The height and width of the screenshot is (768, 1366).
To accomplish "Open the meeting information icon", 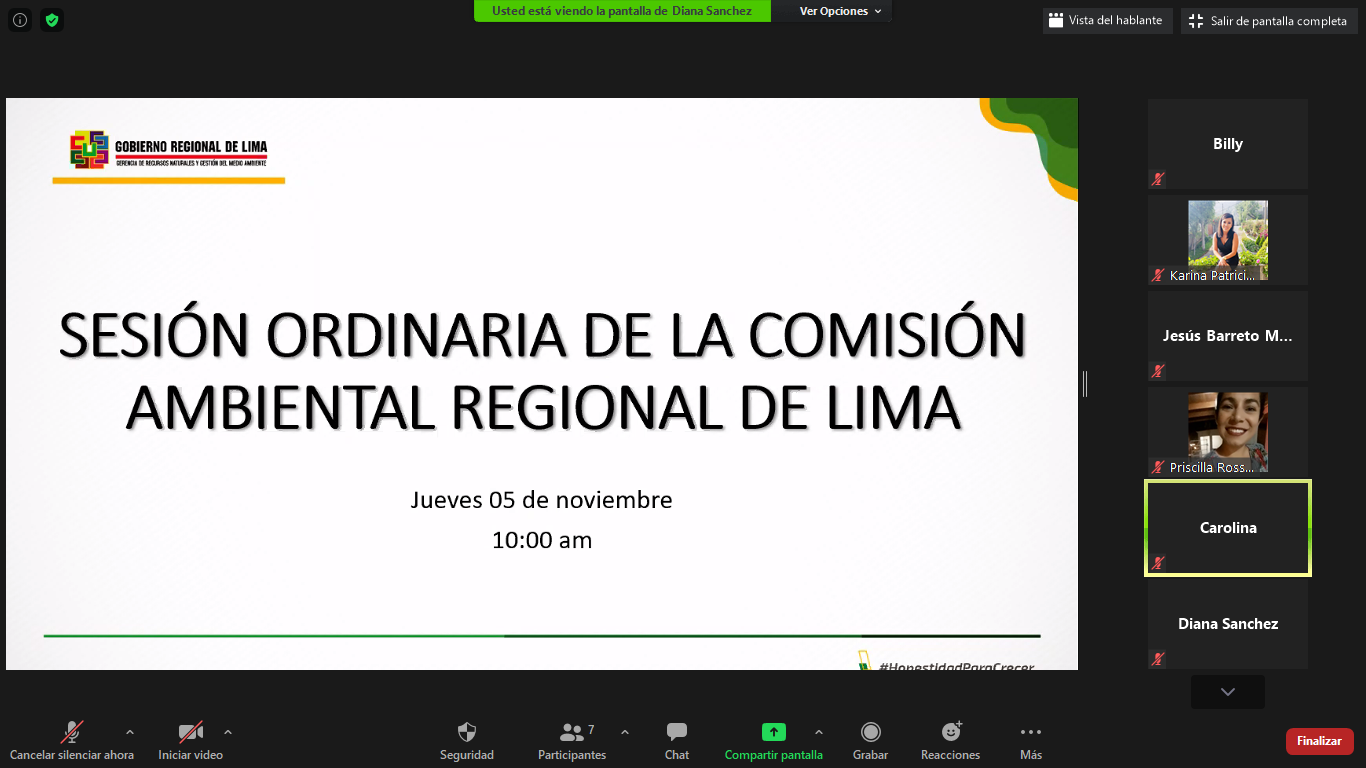I will tap(20, 19).
